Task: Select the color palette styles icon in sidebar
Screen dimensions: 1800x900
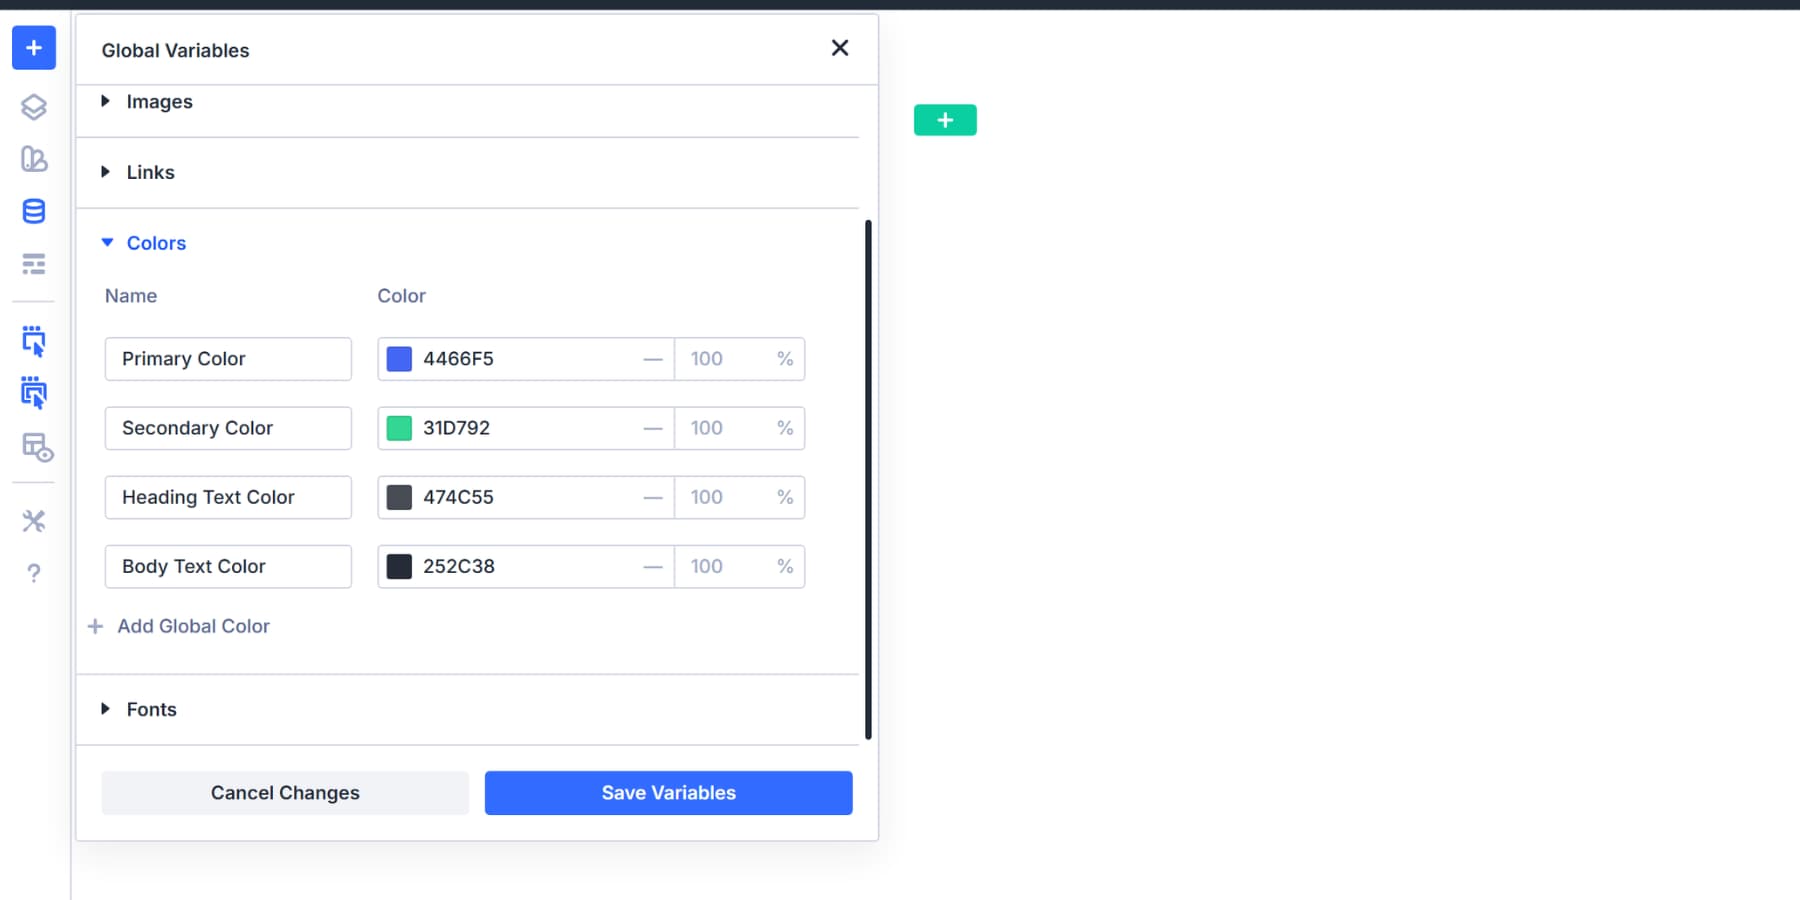Action: point(33,159)
